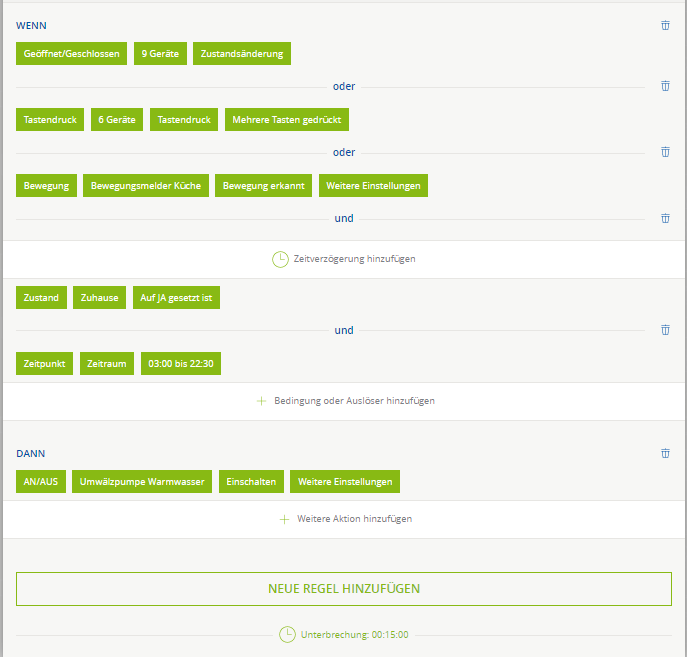Toggle the 'und' operator above Zeitpunkt row
Screen dimensions: 687x657
[x=344, y=331]
